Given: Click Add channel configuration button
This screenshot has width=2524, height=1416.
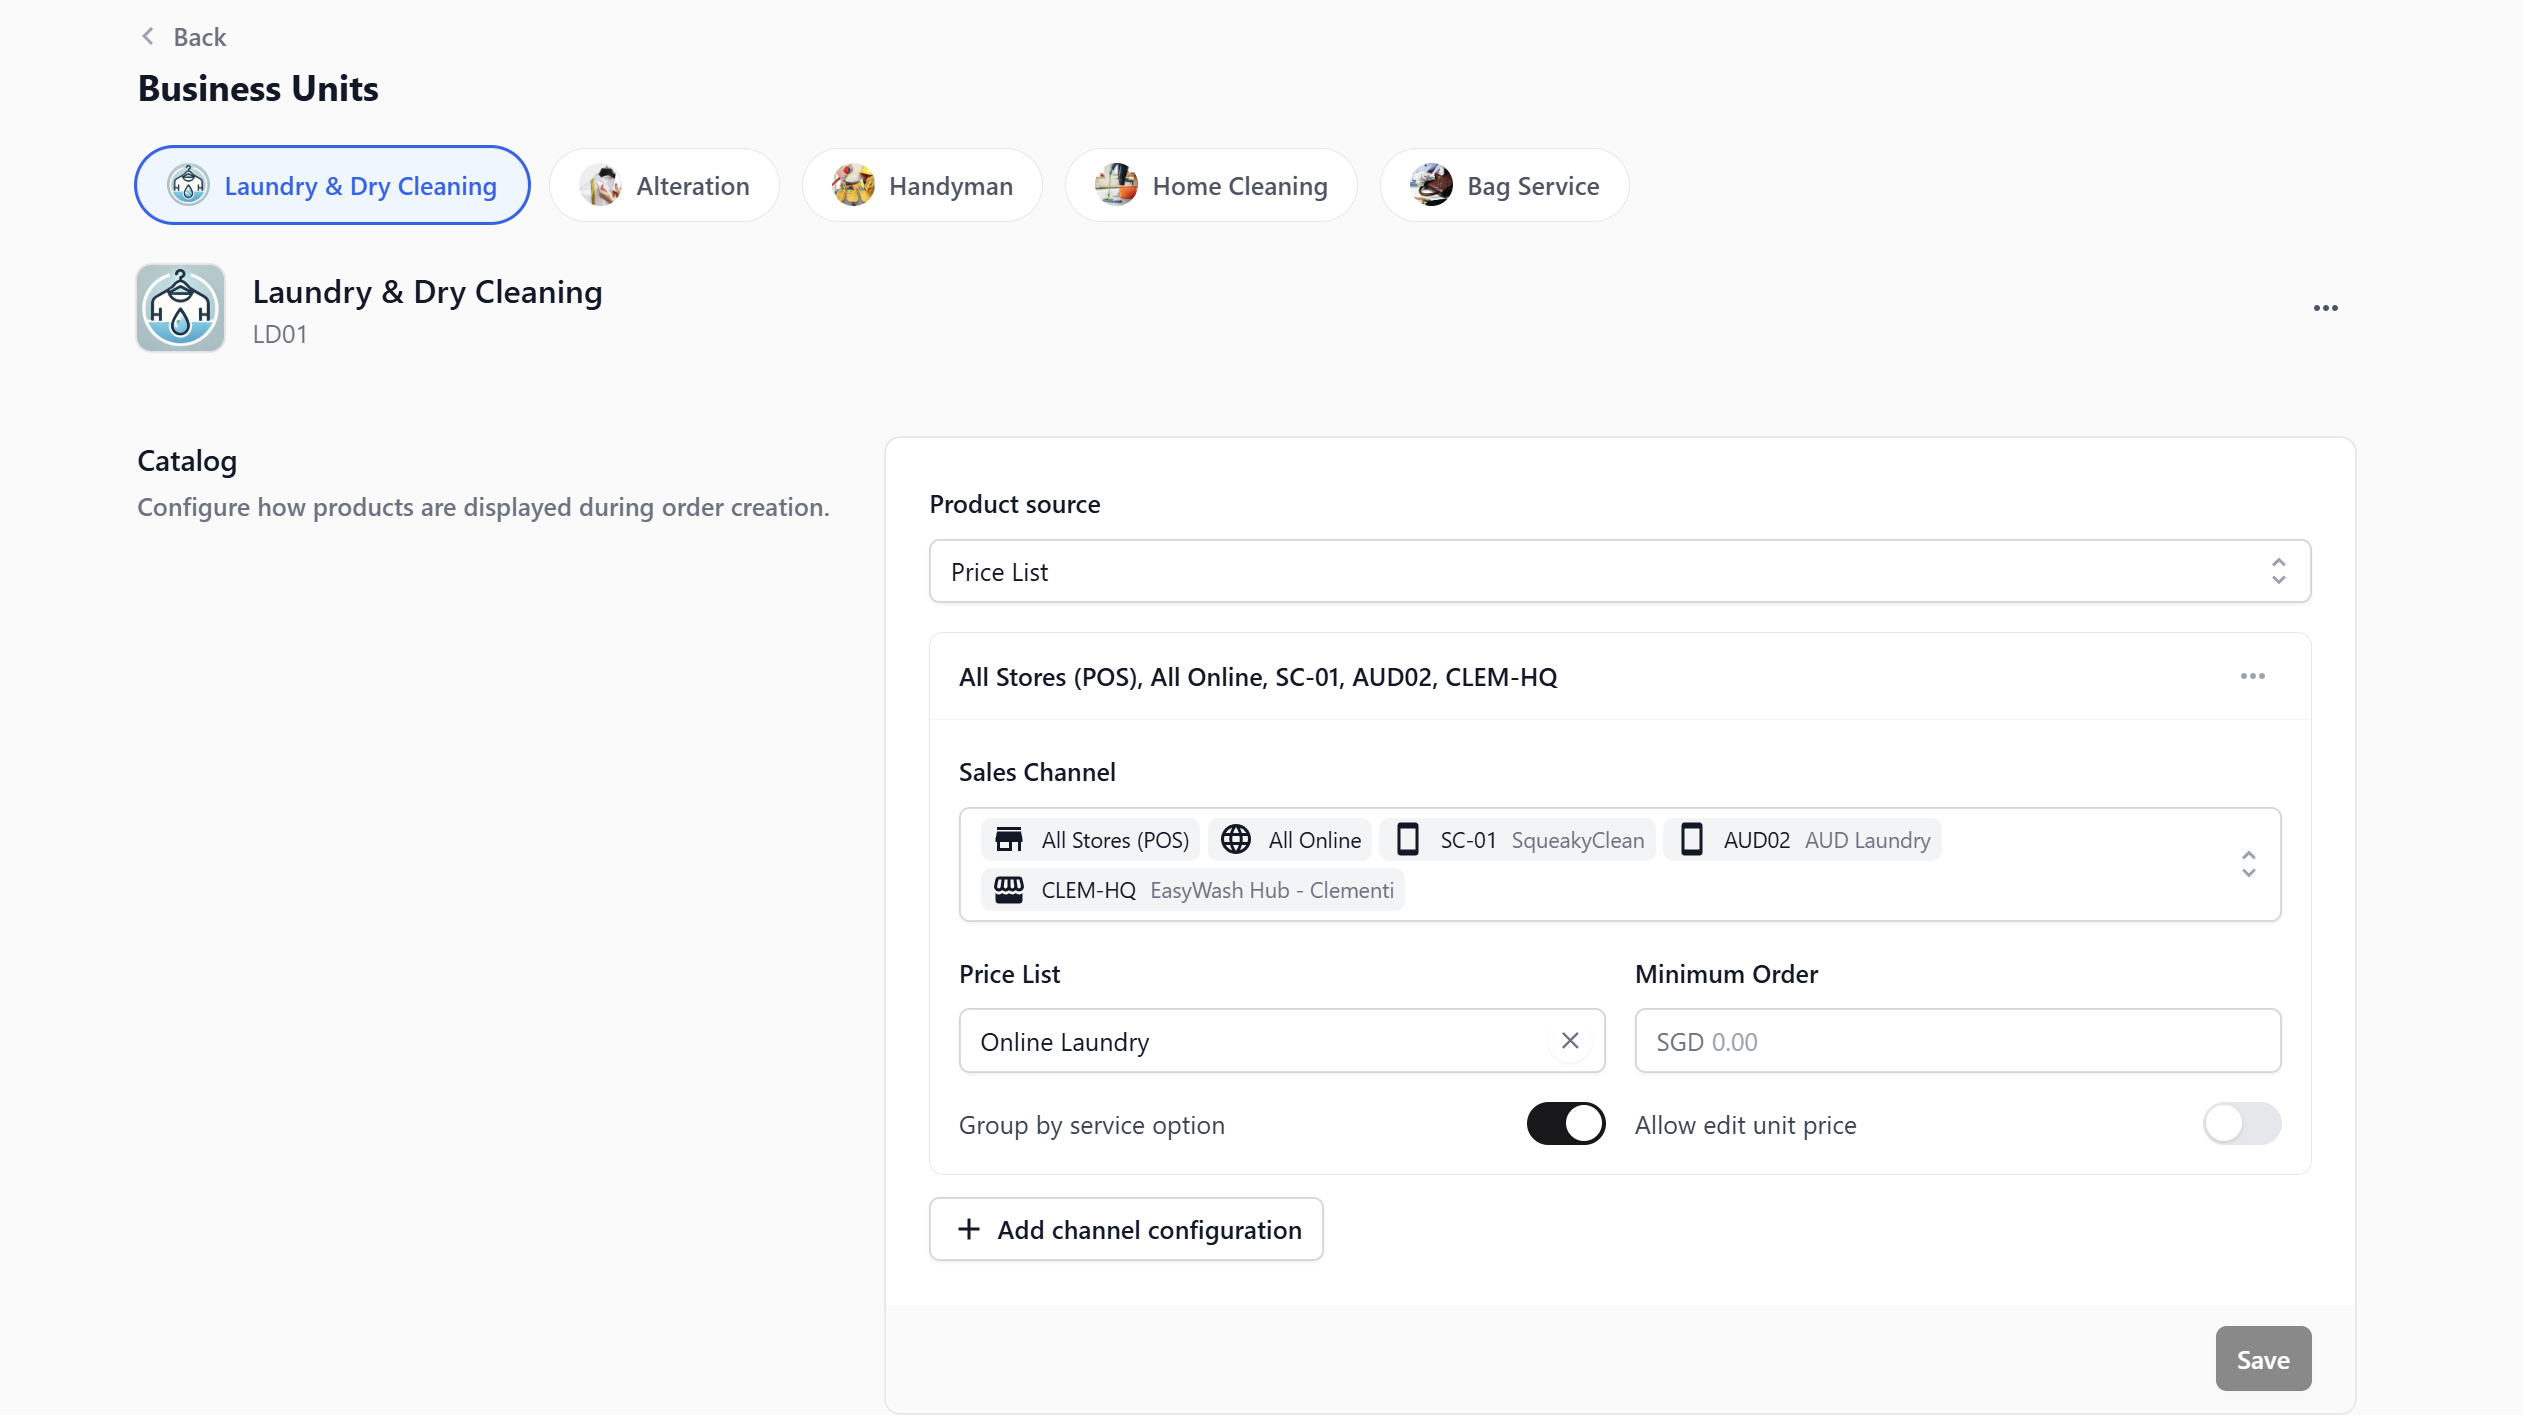Looking at the screenshot, I should pos(1126,1230).
